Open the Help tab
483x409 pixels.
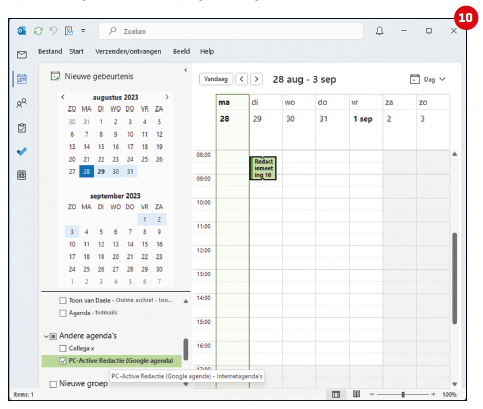click(207, 51)
